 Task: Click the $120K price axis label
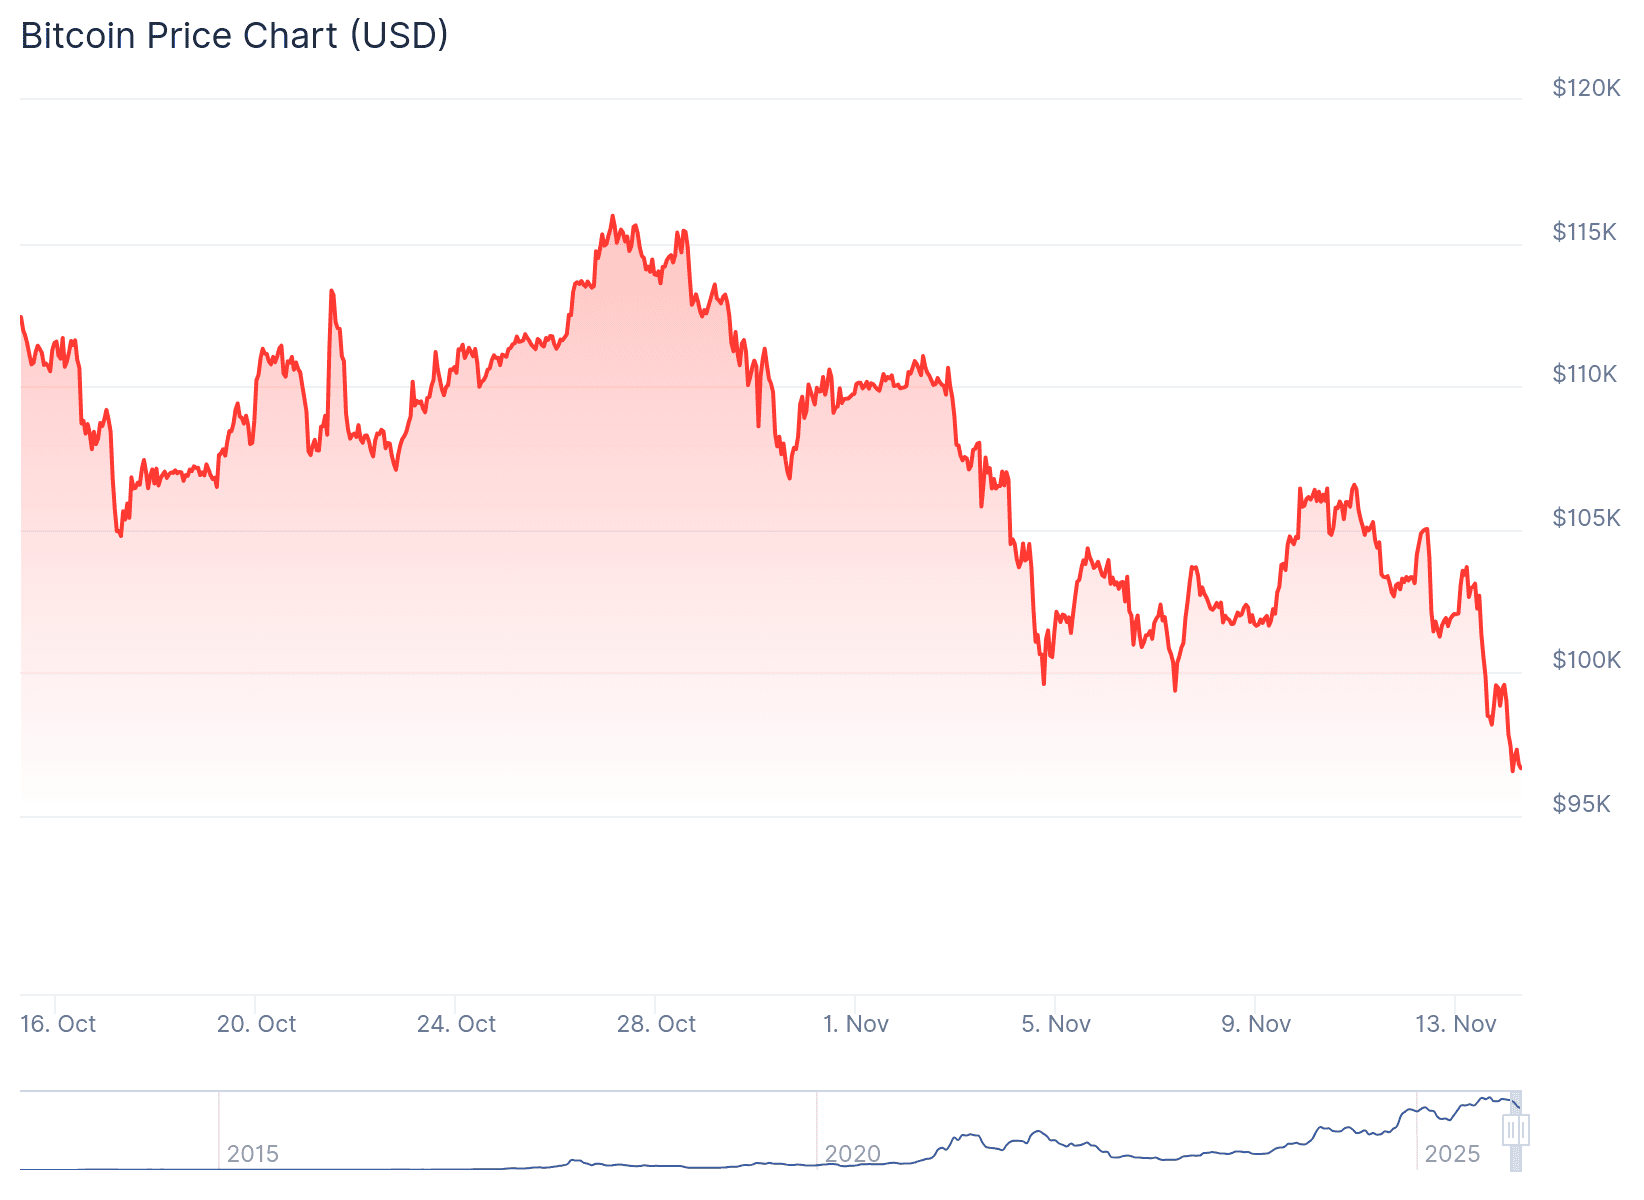coord(1586,88)
